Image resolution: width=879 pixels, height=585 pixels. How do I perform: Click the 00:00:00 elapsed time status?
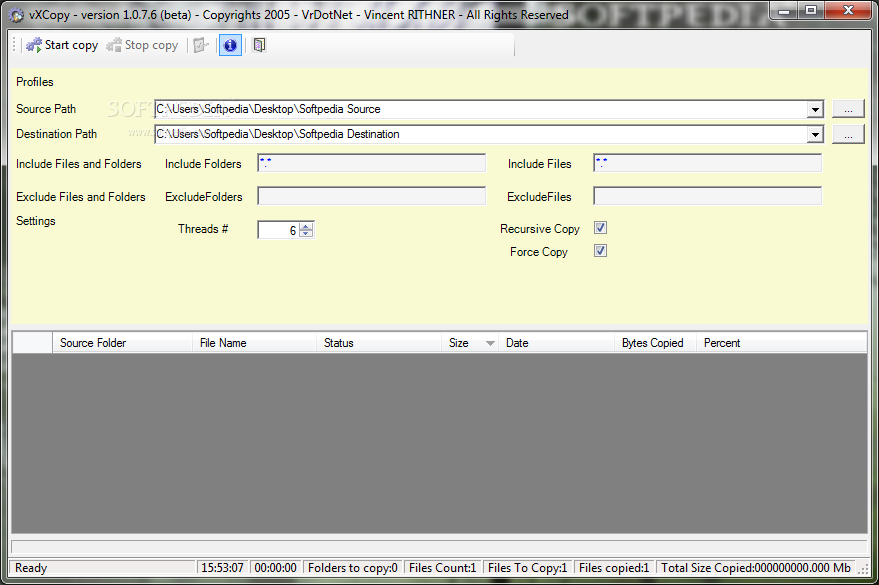[x=275, y=568]
